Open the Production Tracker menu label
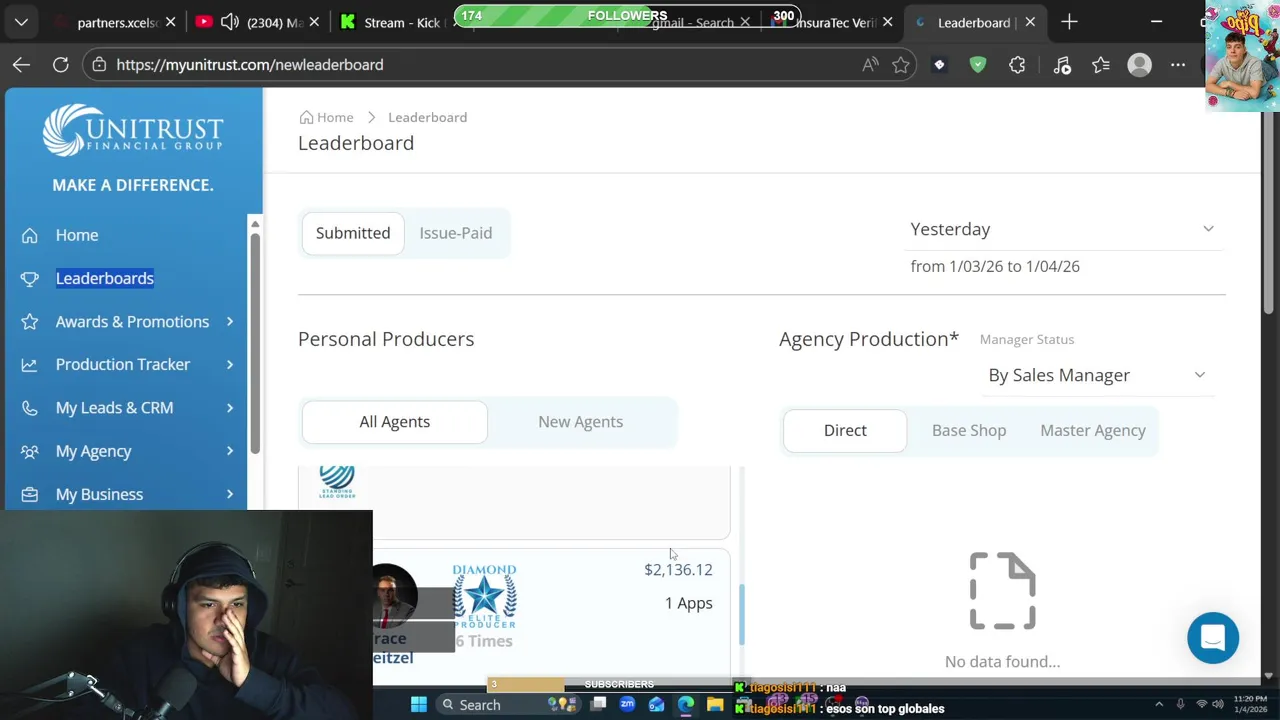 [123, 365]
